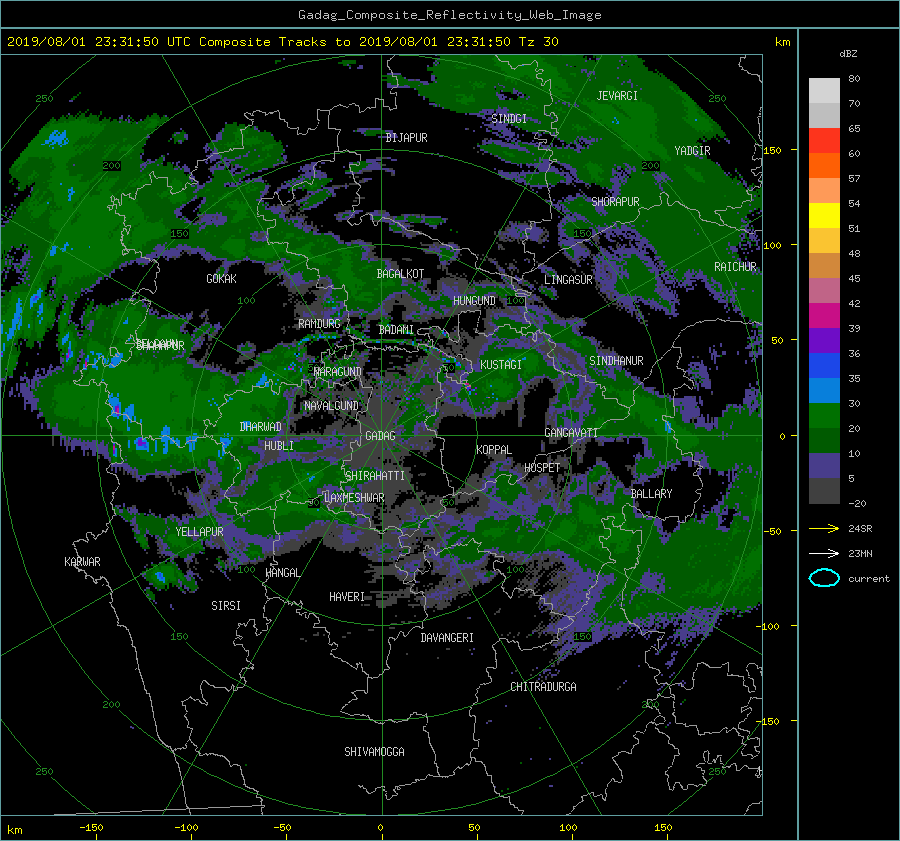Image resolution: width=900 pixels, height=841 pixels.
Task: Click the SIRSI city label
Action: (x=226, y=606)
